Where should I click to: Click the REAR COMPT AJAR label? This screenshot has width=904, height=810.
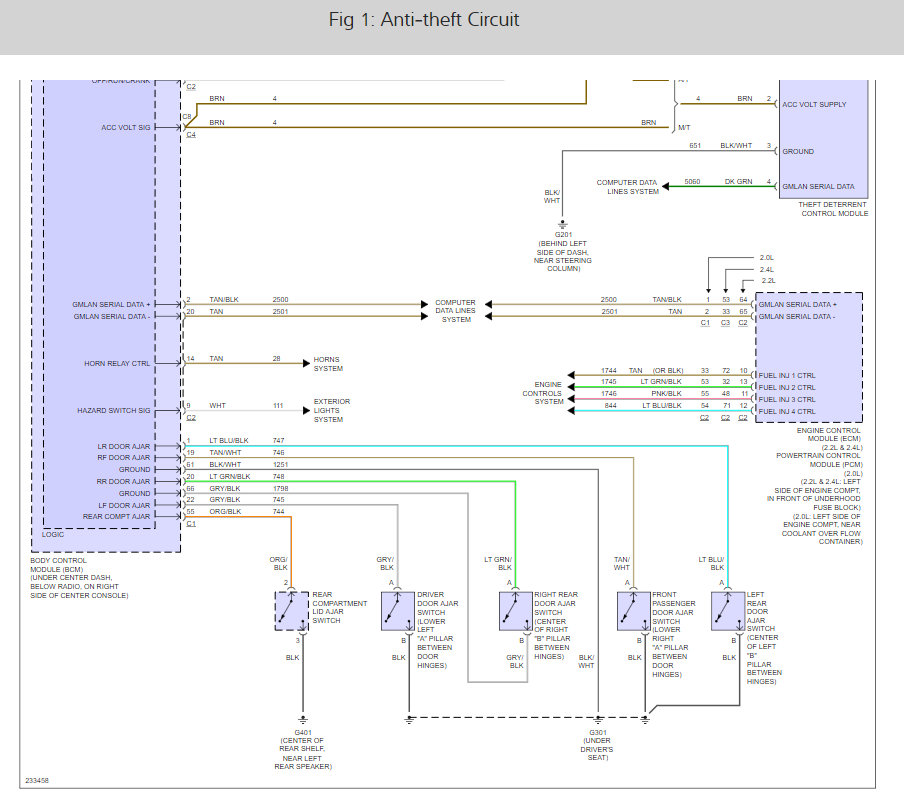point(116,517)
